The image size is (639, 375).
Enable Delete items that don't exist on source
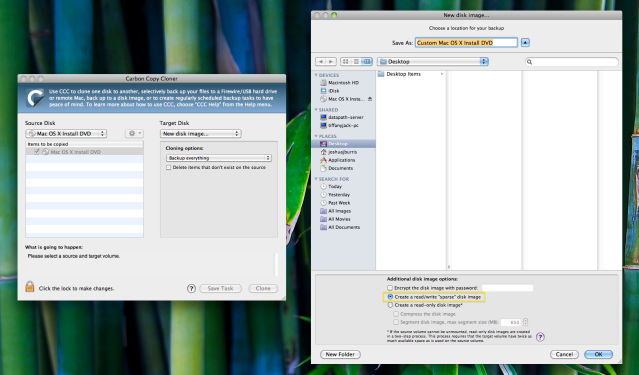(168, 168)
